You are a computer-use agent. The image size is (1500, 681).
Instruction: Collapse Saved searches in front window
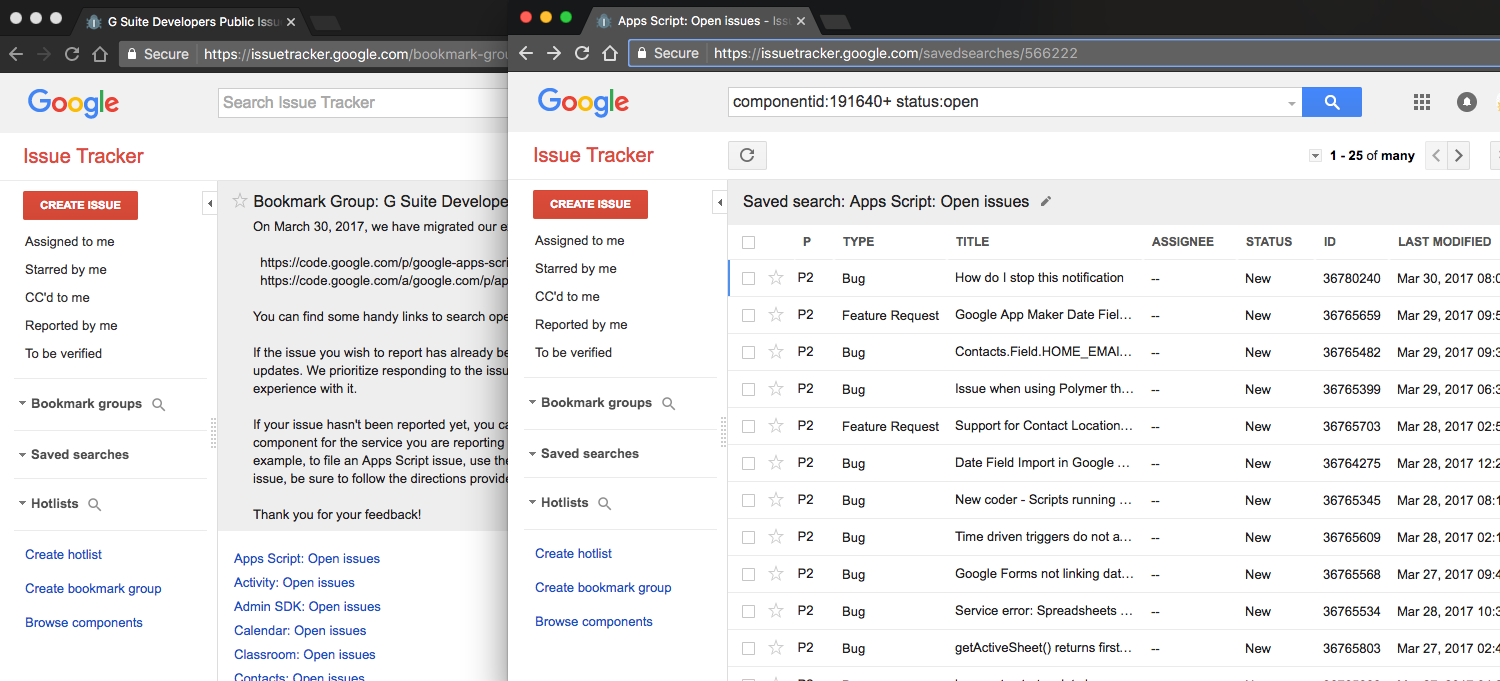click(x=532, y=454)
